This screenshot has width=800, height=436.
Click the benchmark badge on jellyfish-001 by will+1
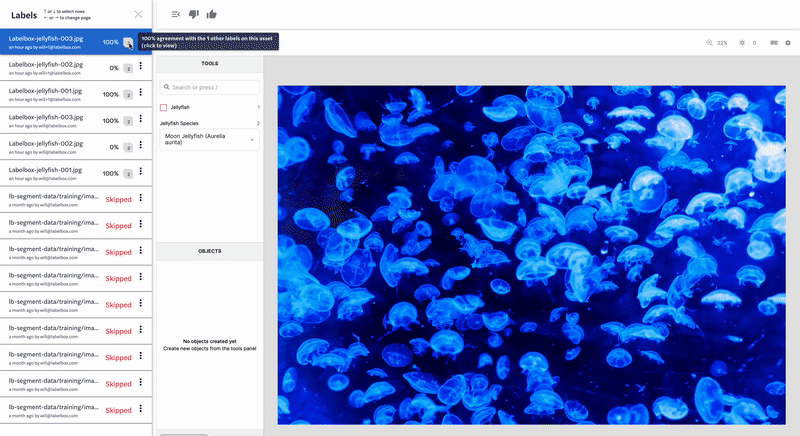coord(128,95)
